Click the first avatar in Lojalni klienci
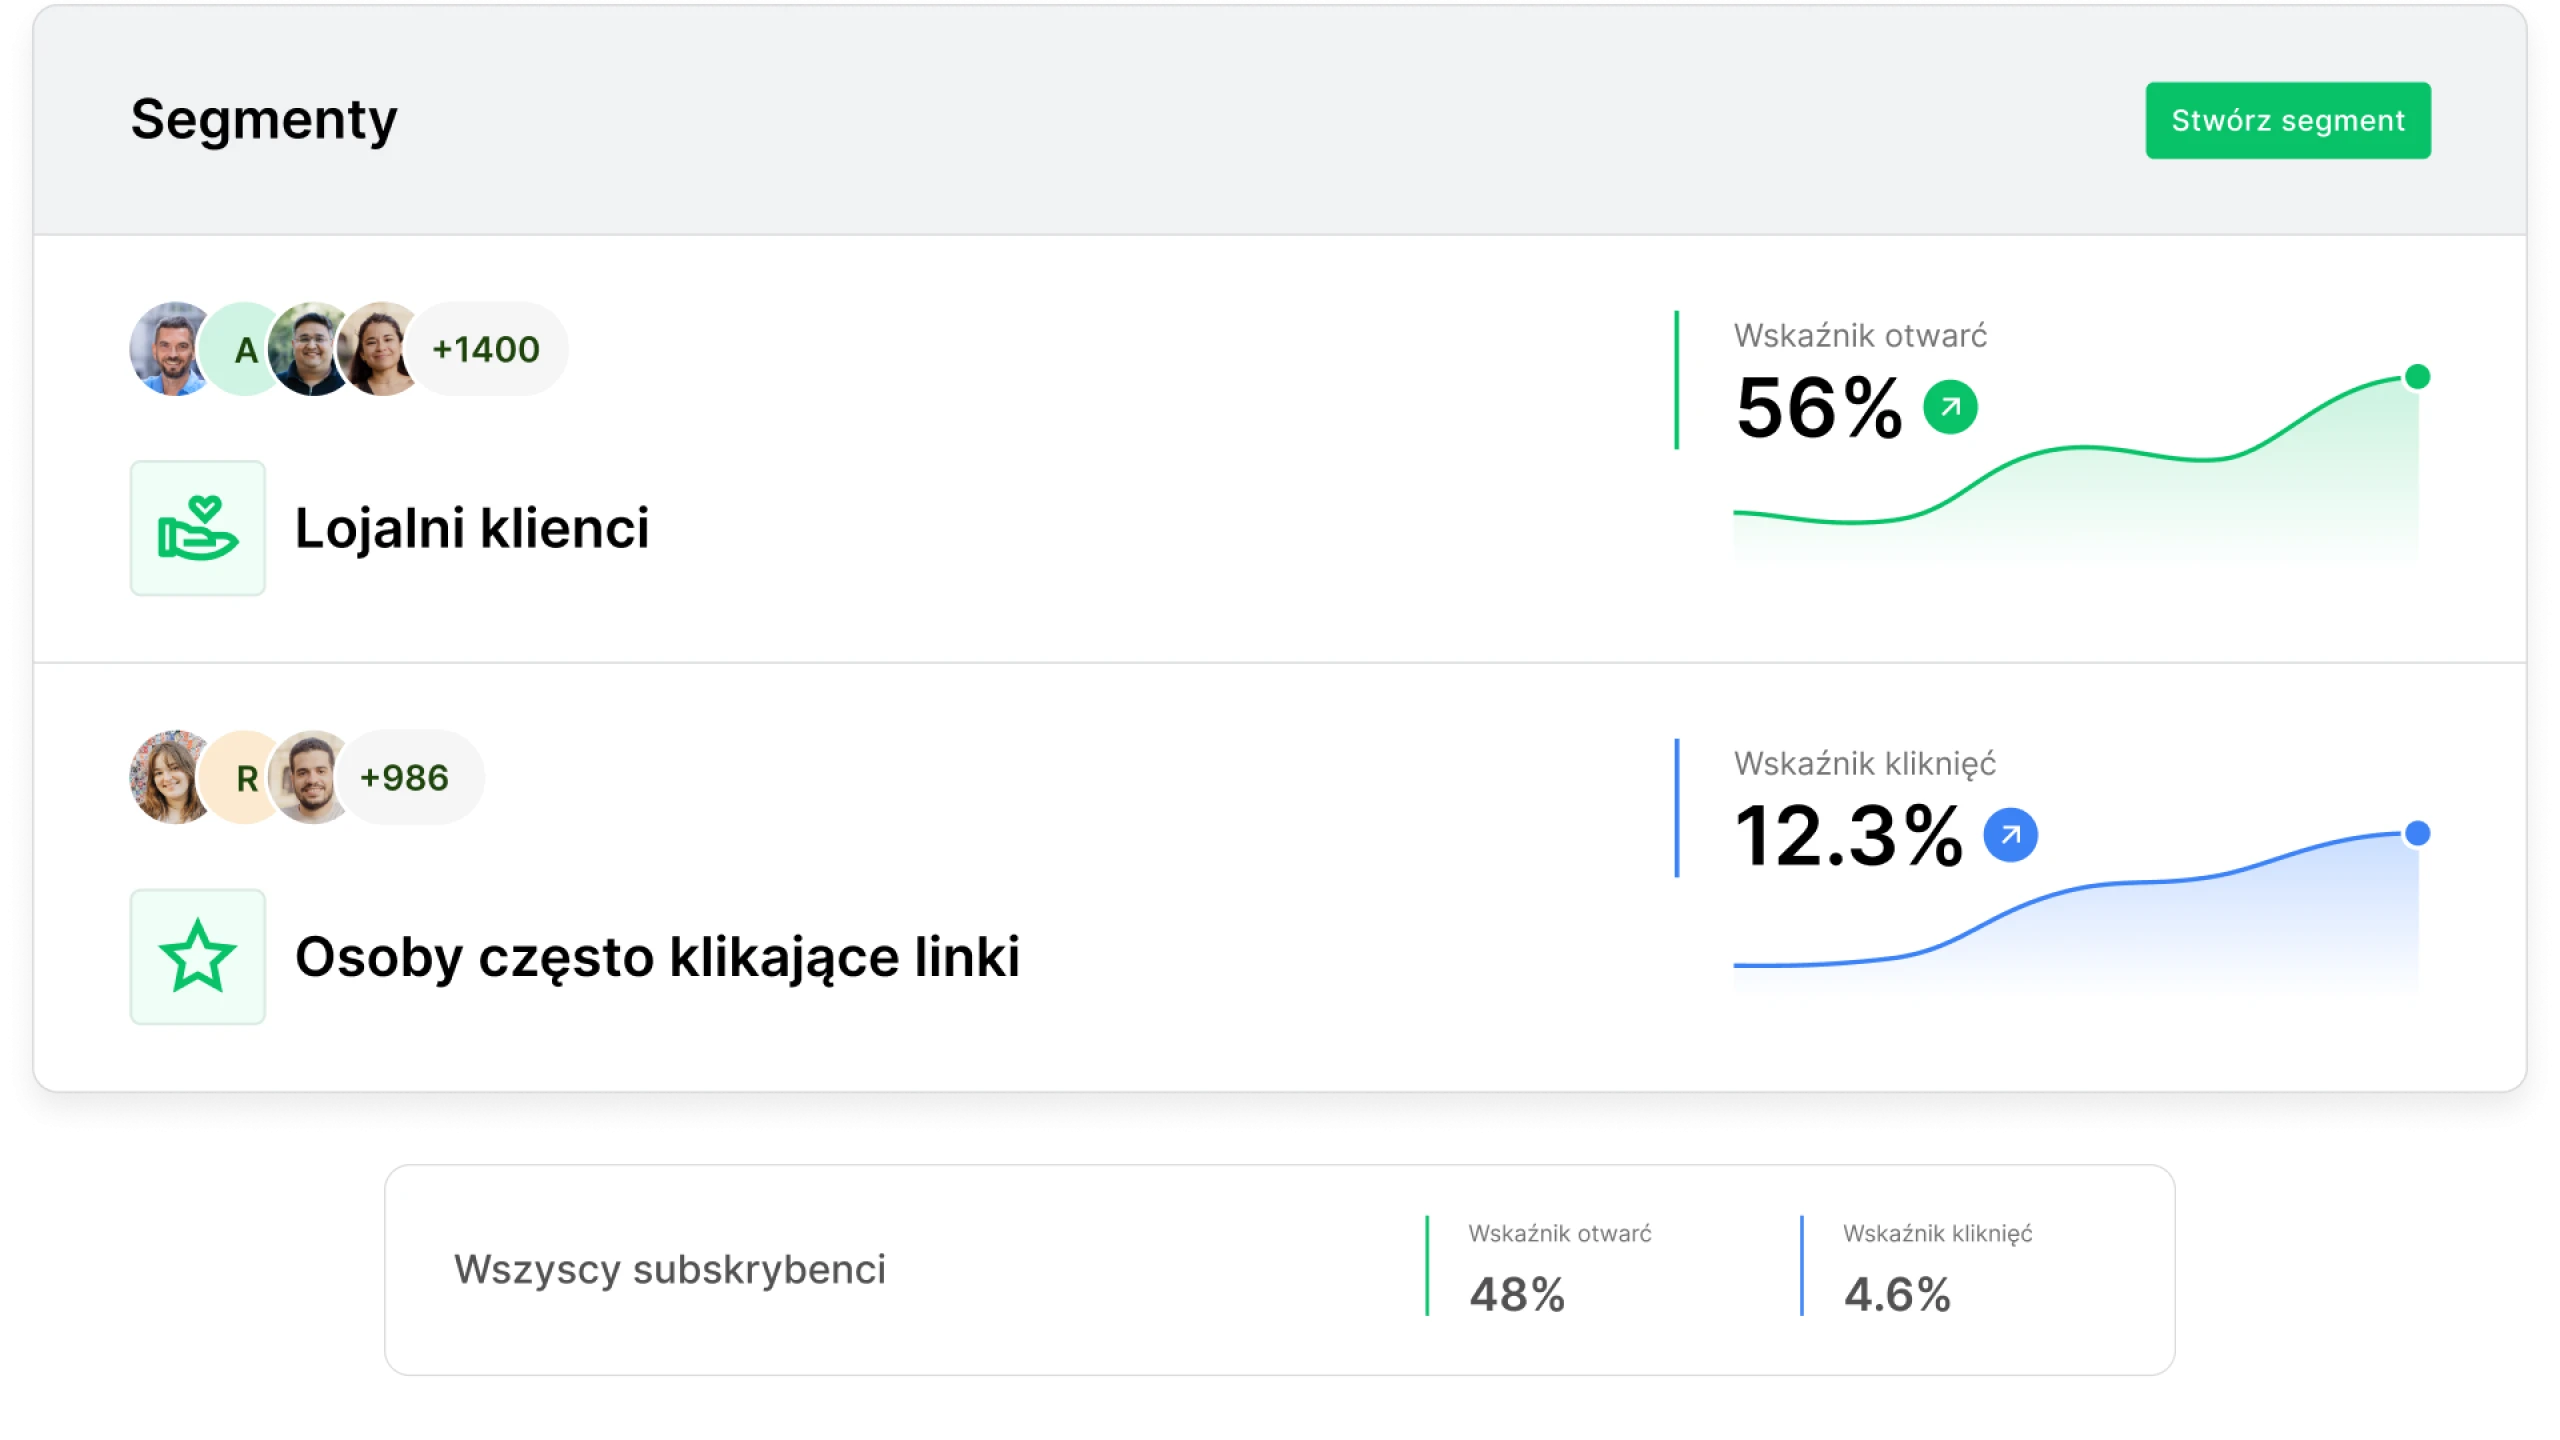2560x1440 pixels. tap(168, 350)
